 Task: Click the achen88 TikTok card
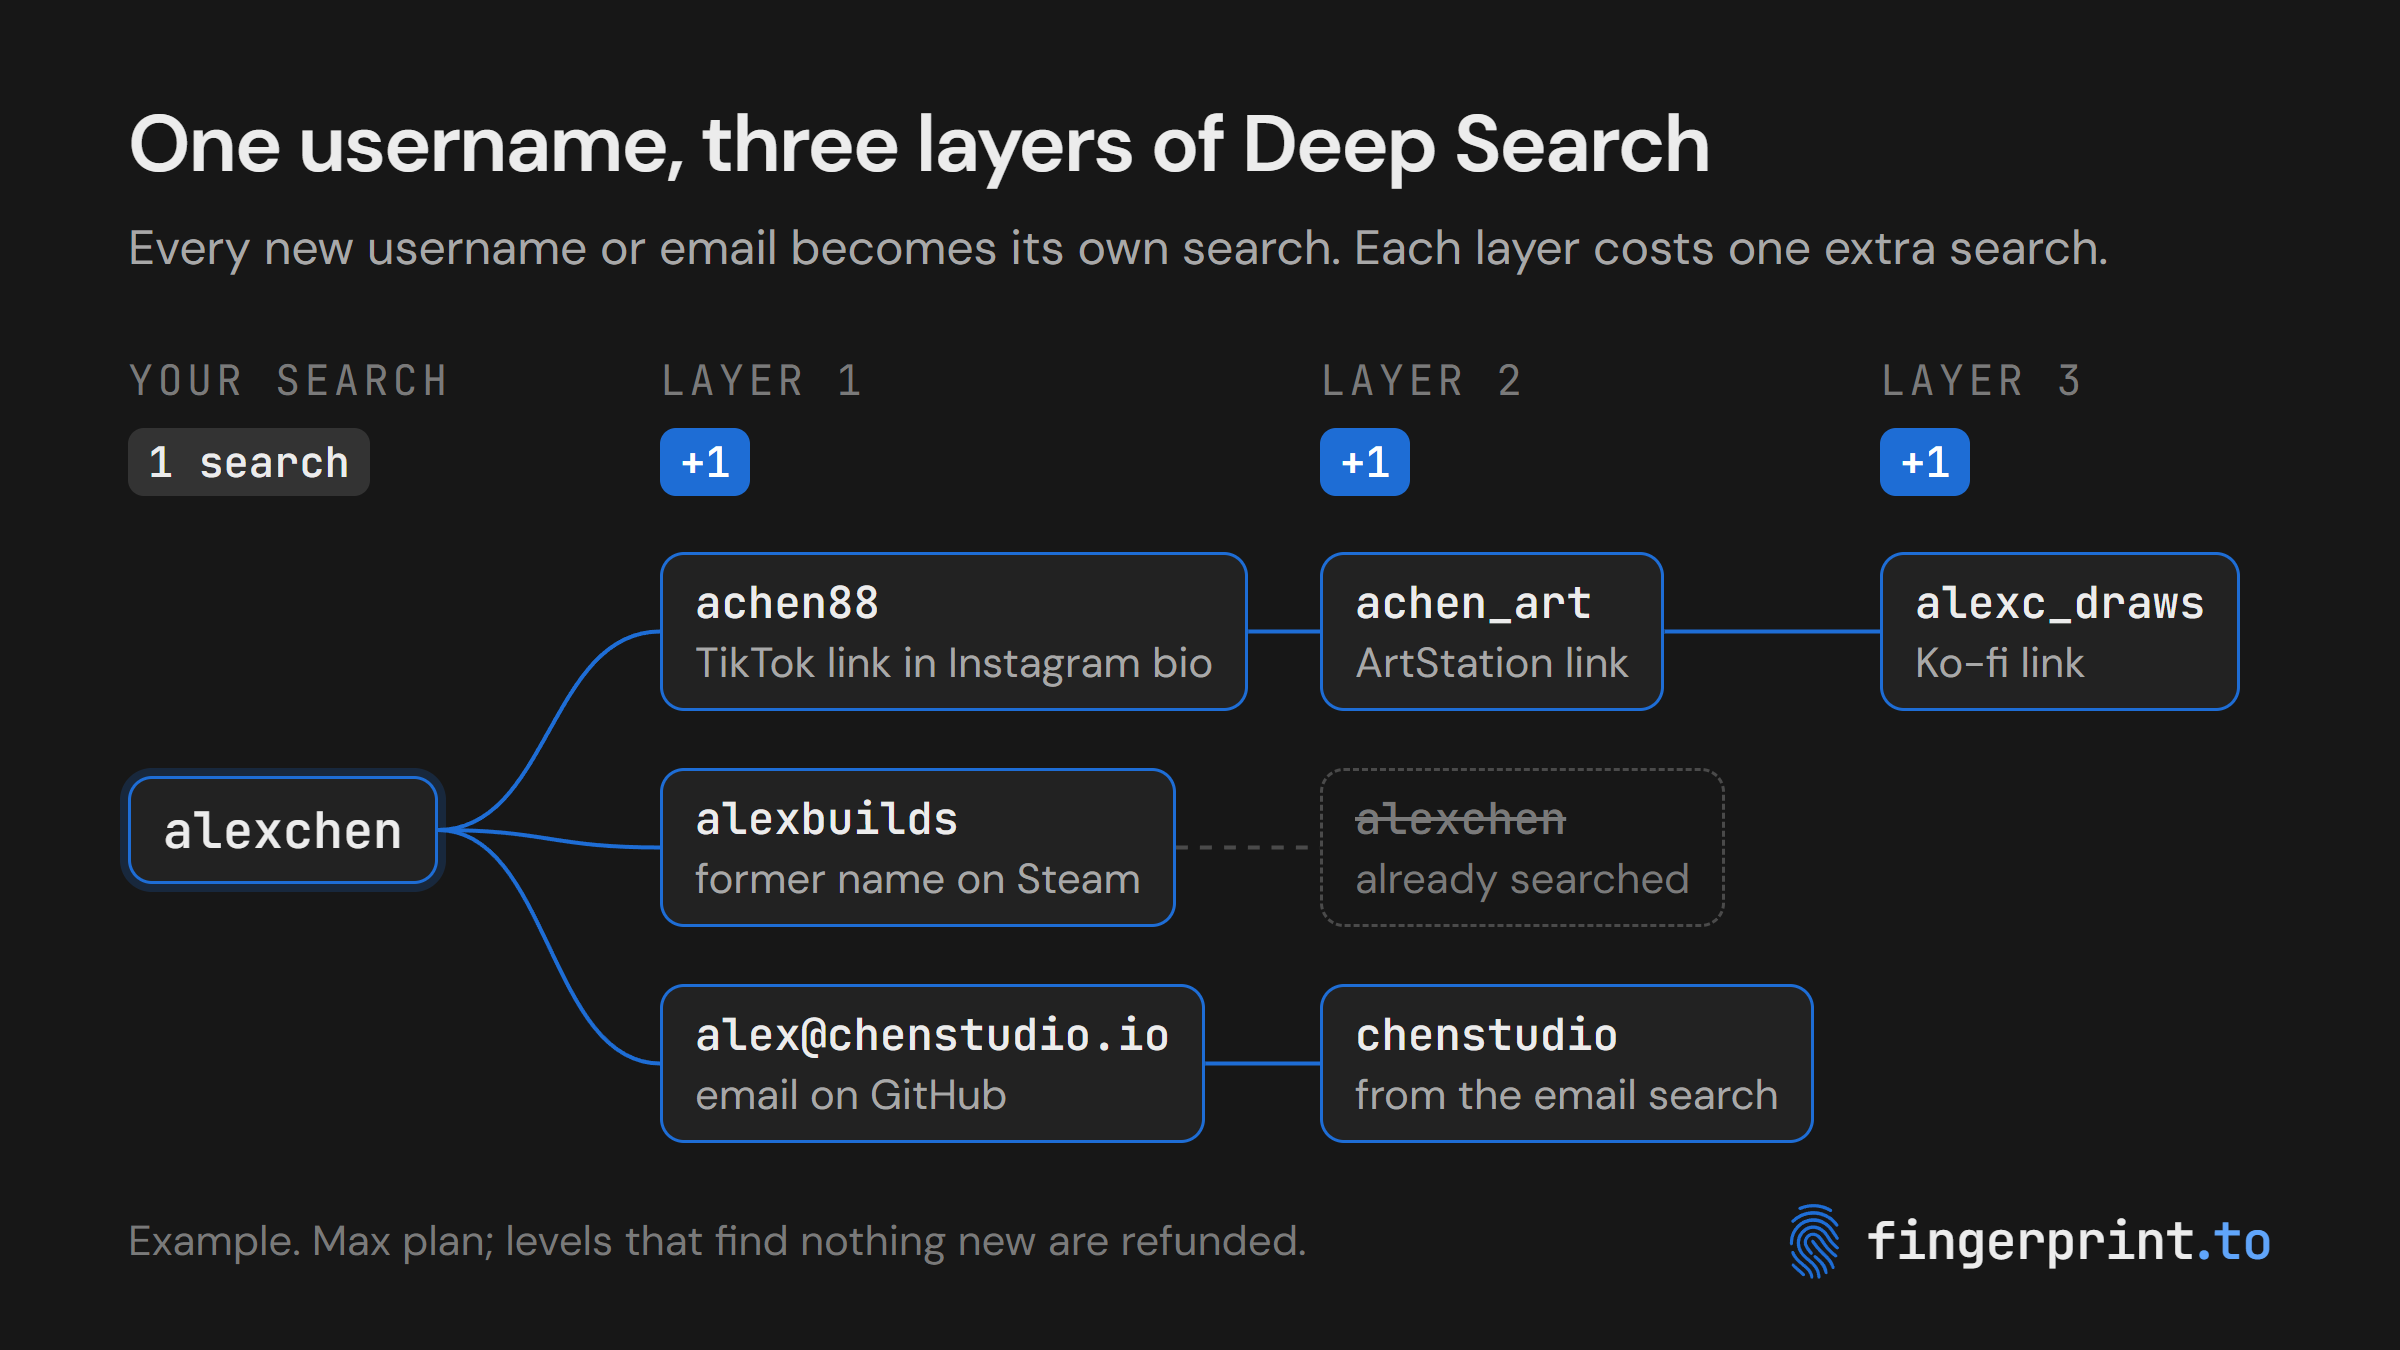click(954, 631)
